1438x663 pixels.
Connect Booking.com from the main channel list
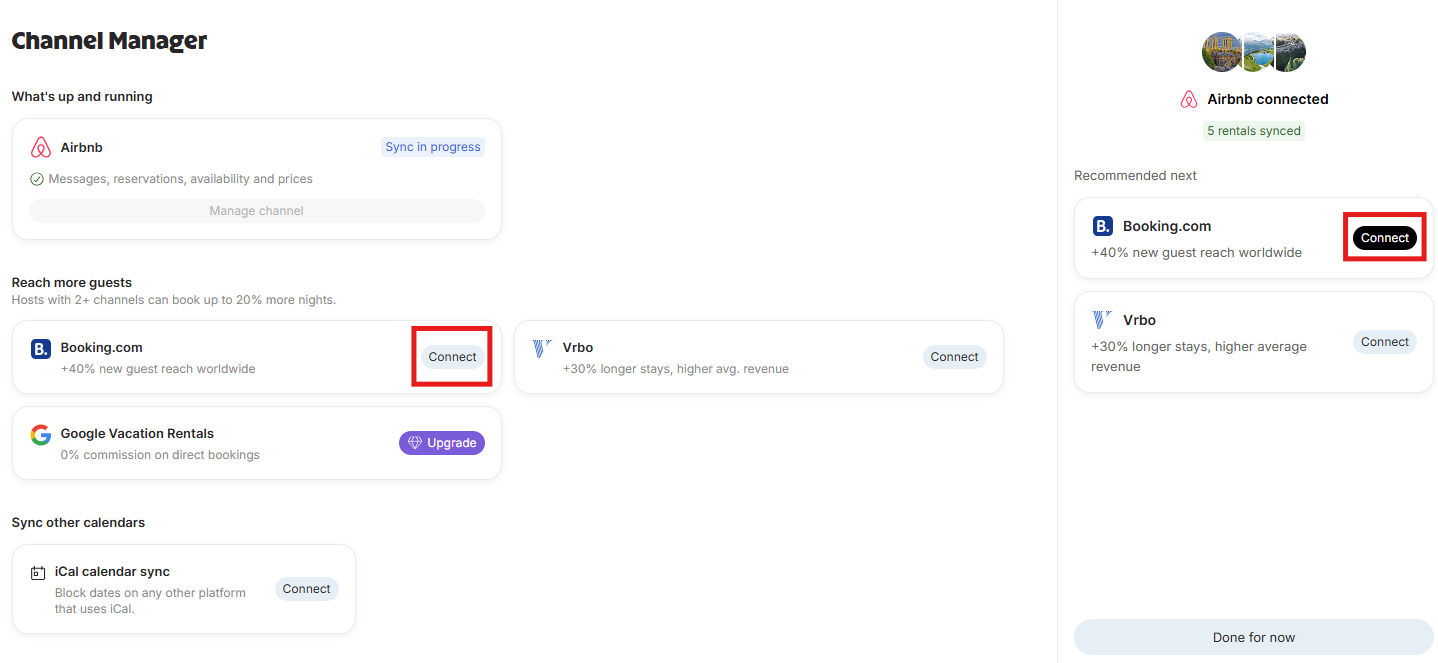[452, 357]
